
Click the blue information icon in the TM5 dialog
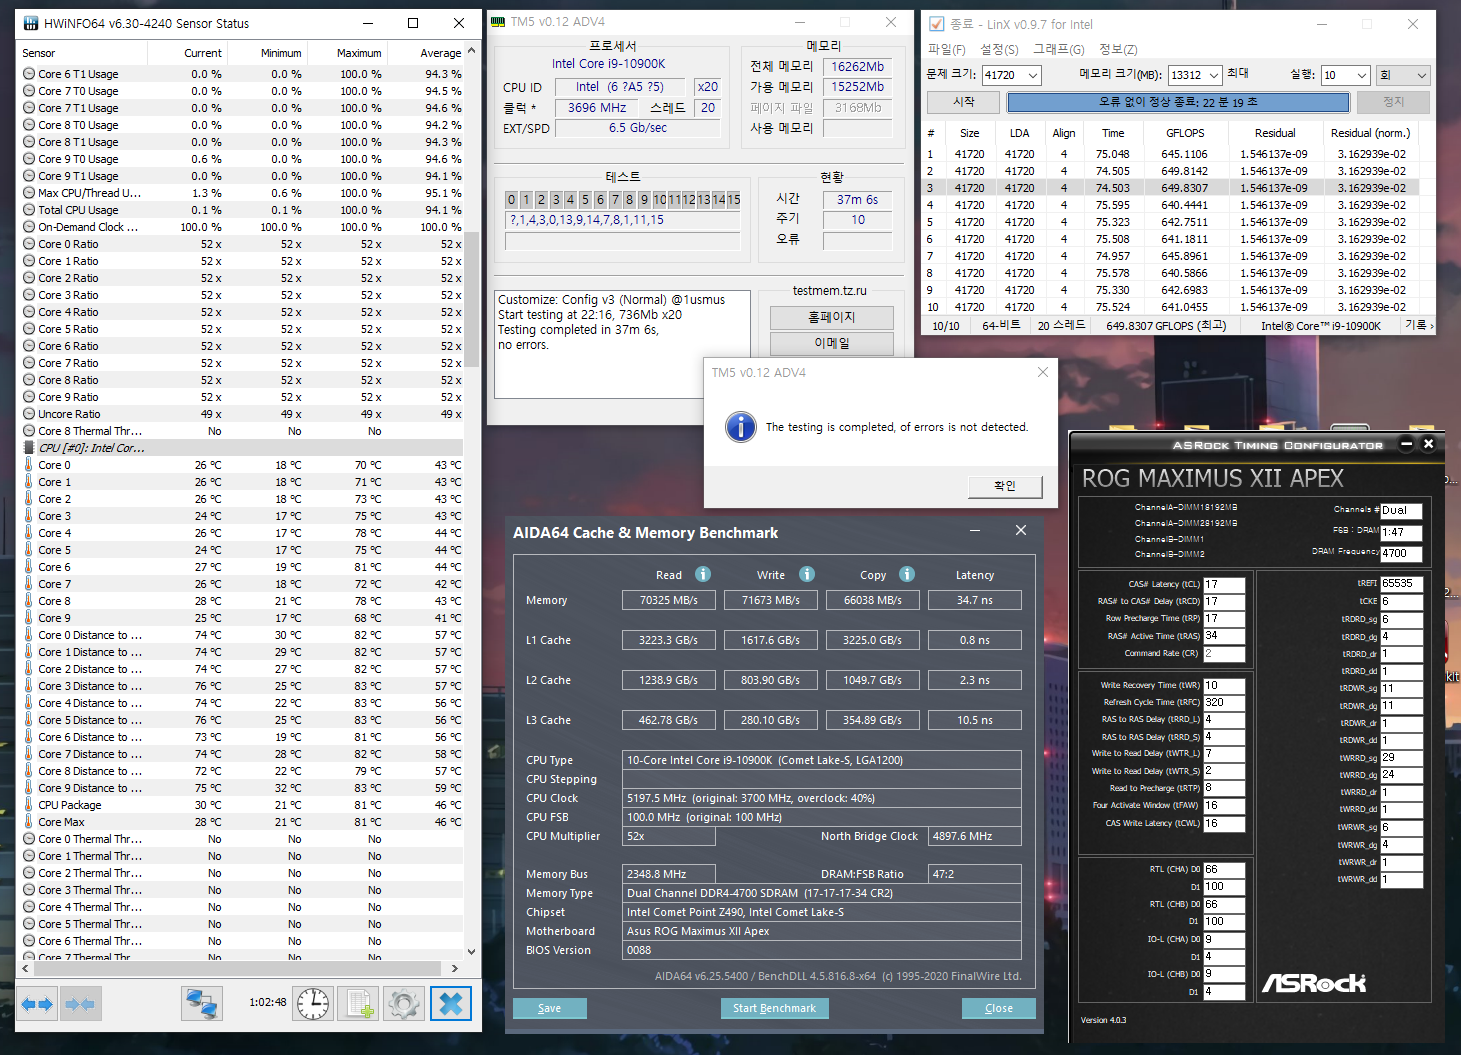tap(740, 427)
